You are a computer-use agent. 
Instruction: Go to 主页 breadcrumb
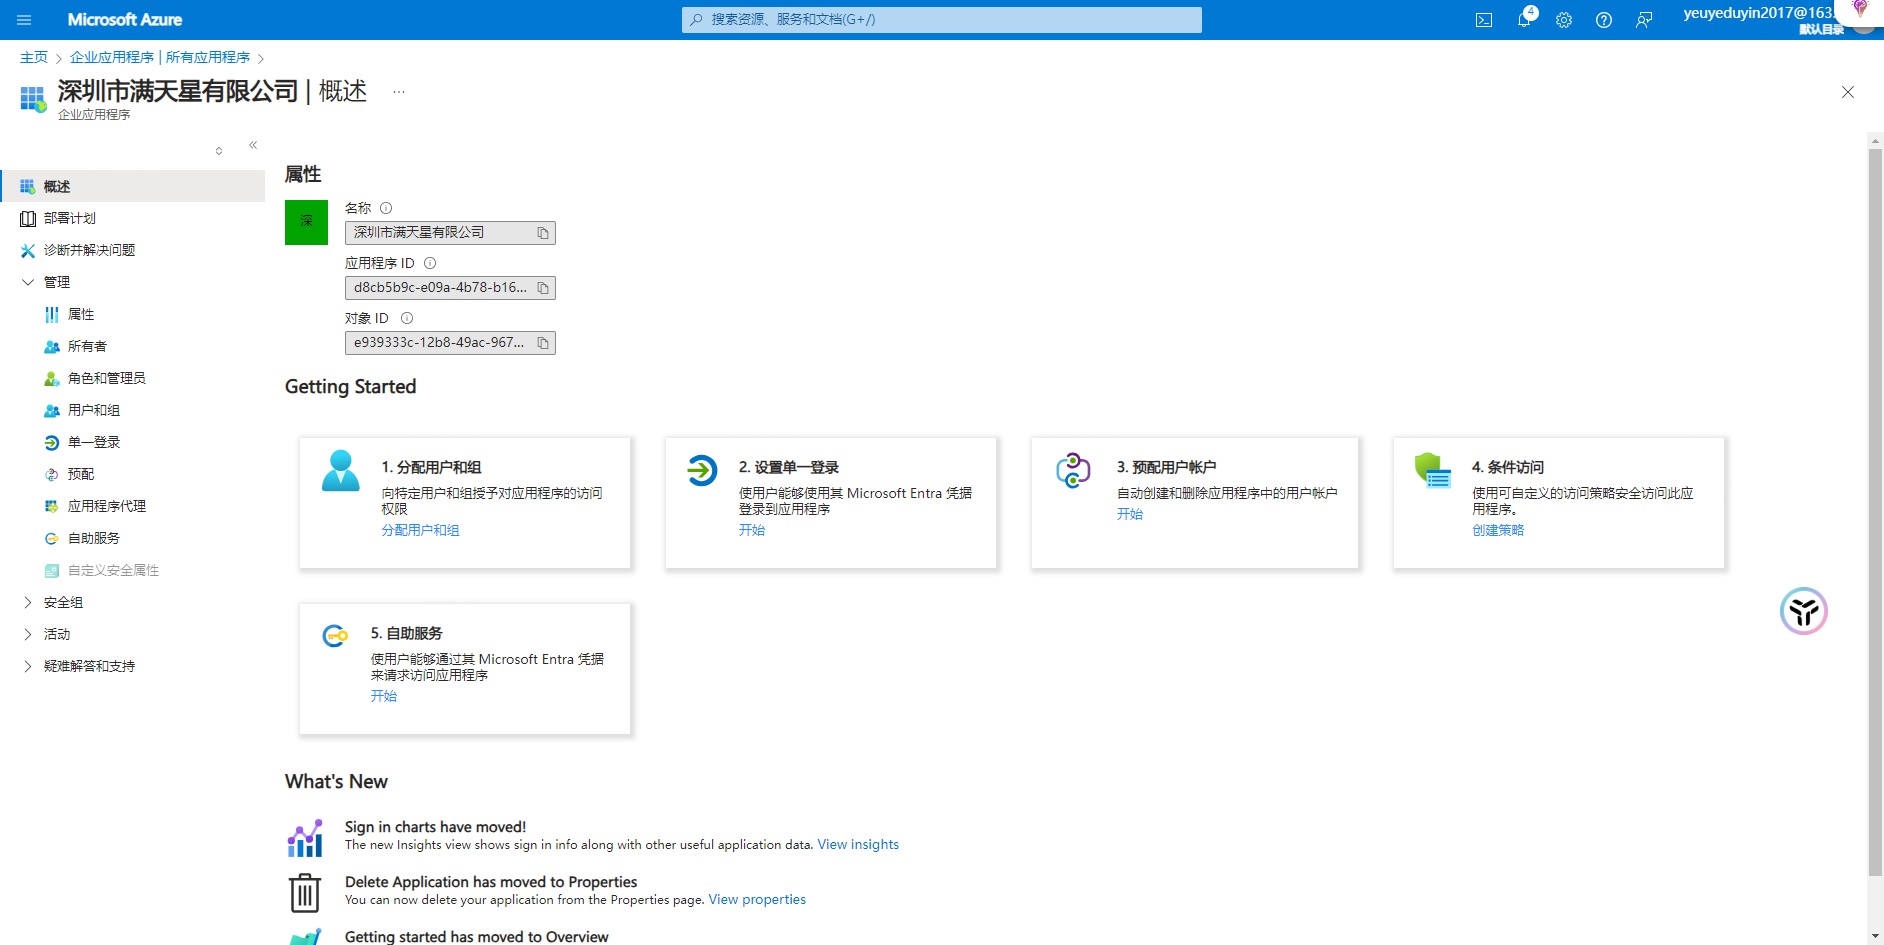pos(34,57)
